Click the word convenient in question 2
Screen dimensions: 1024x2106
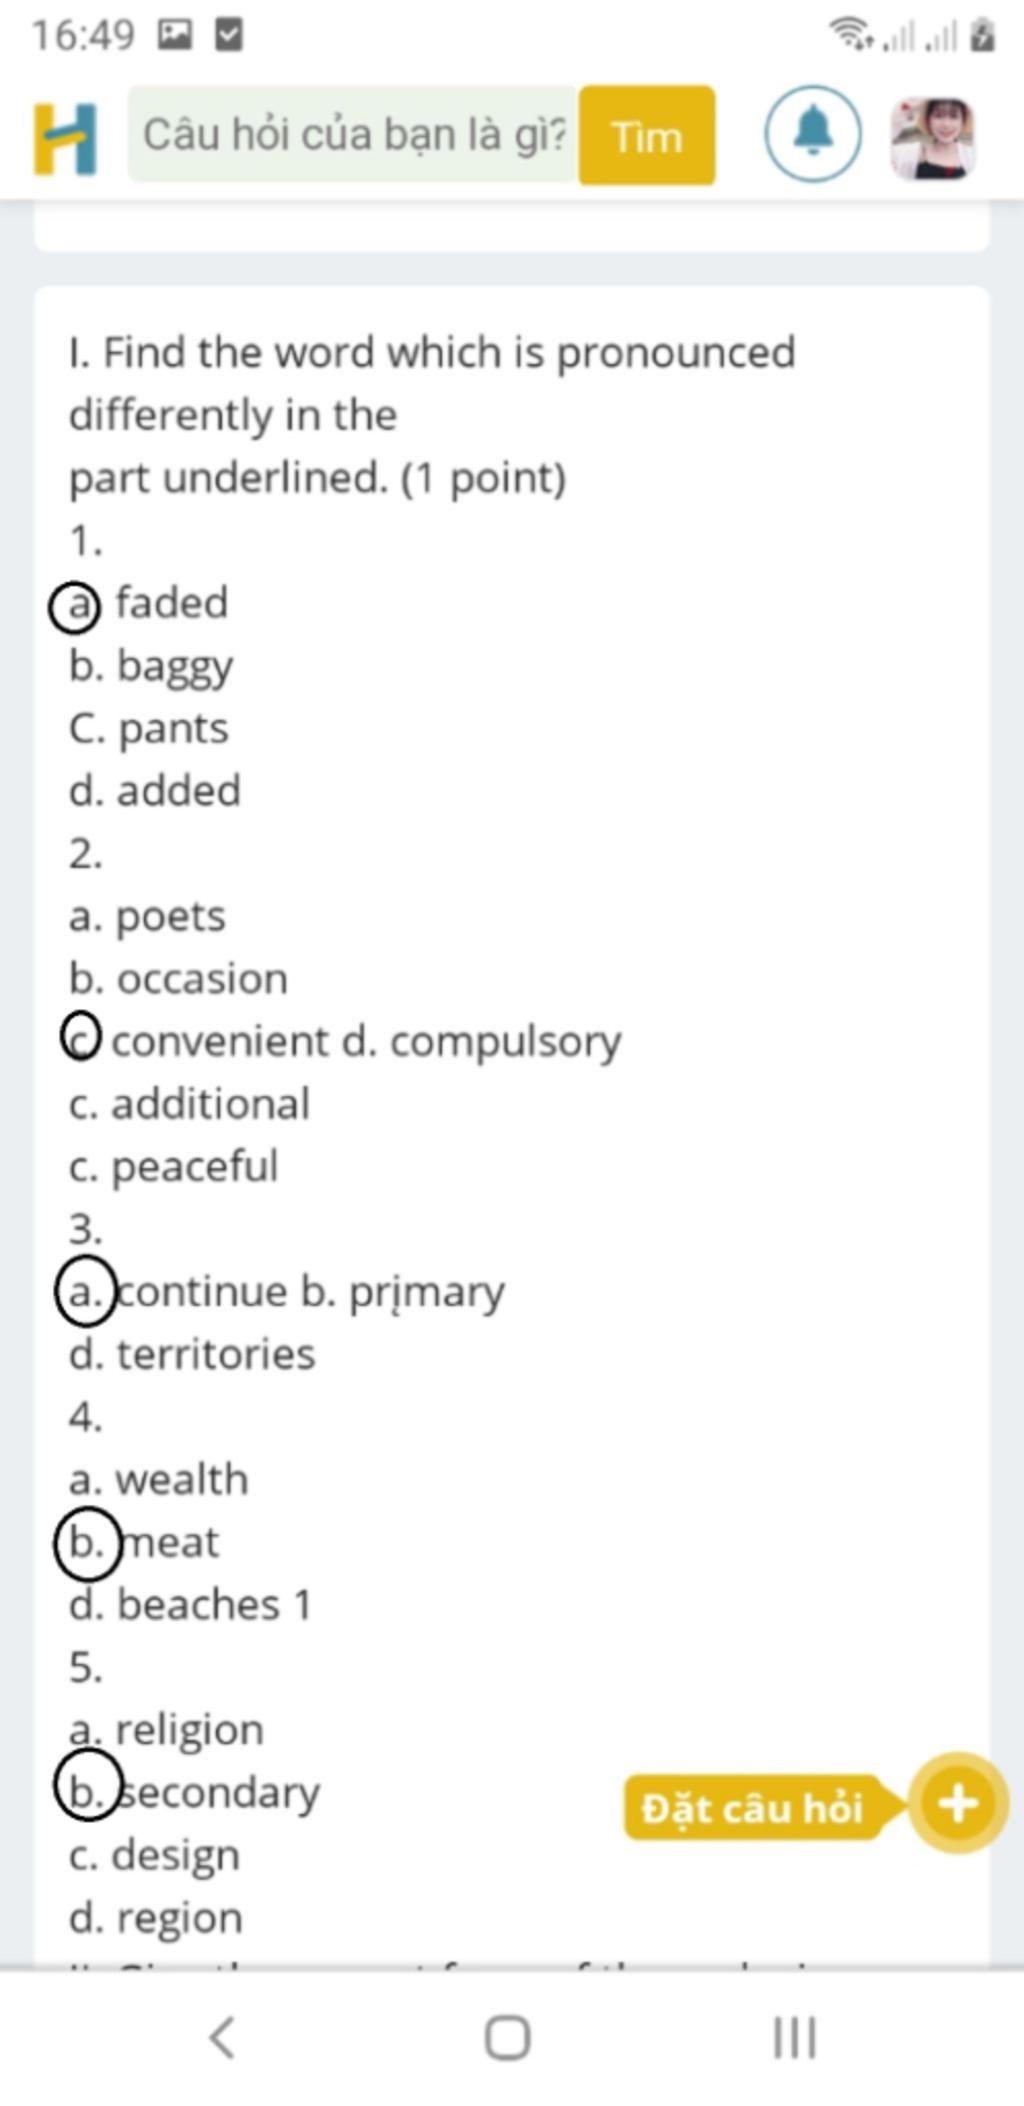tap(220, 1042)
